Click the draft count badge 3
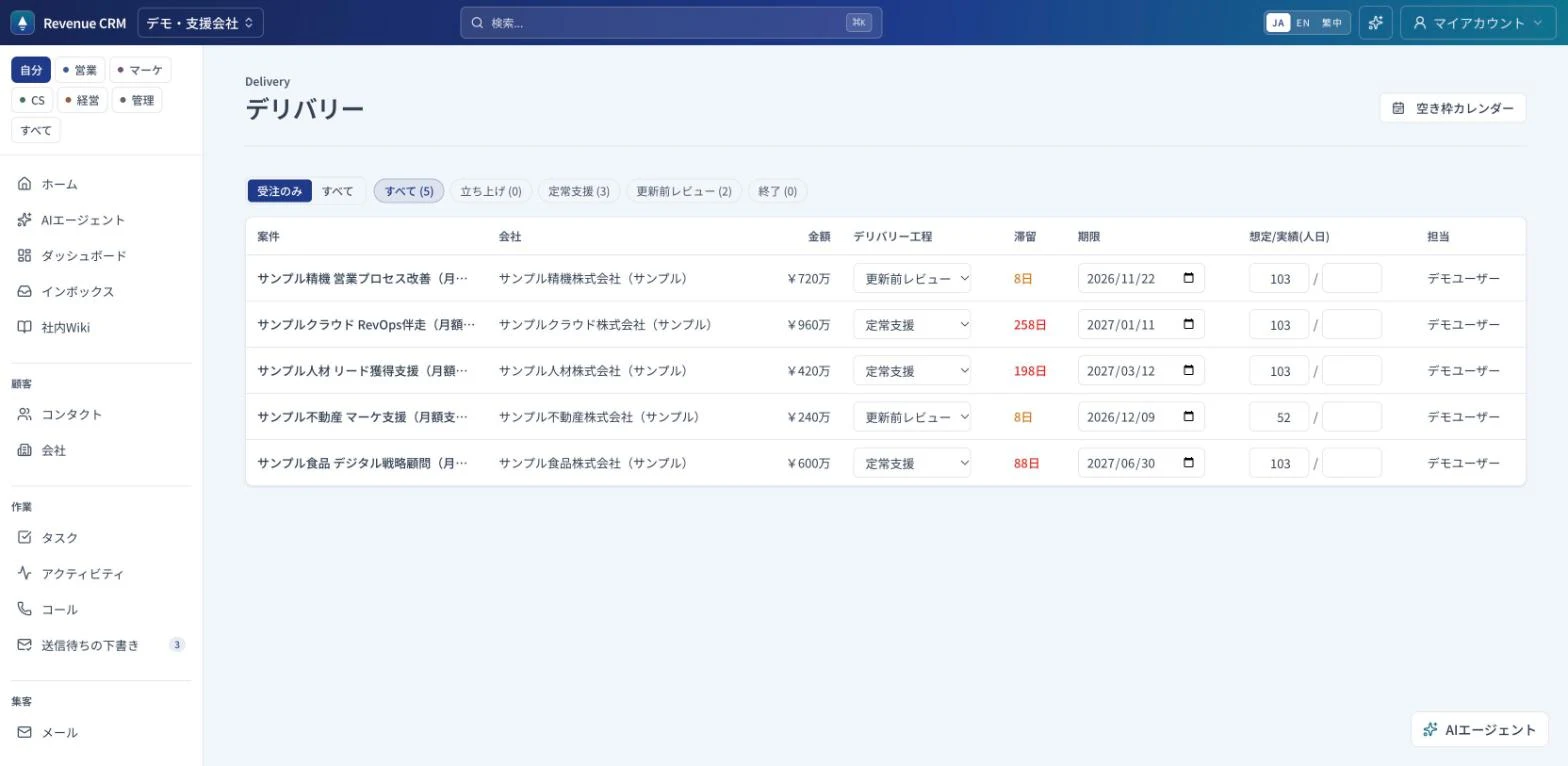 click(x=177, y=645)
